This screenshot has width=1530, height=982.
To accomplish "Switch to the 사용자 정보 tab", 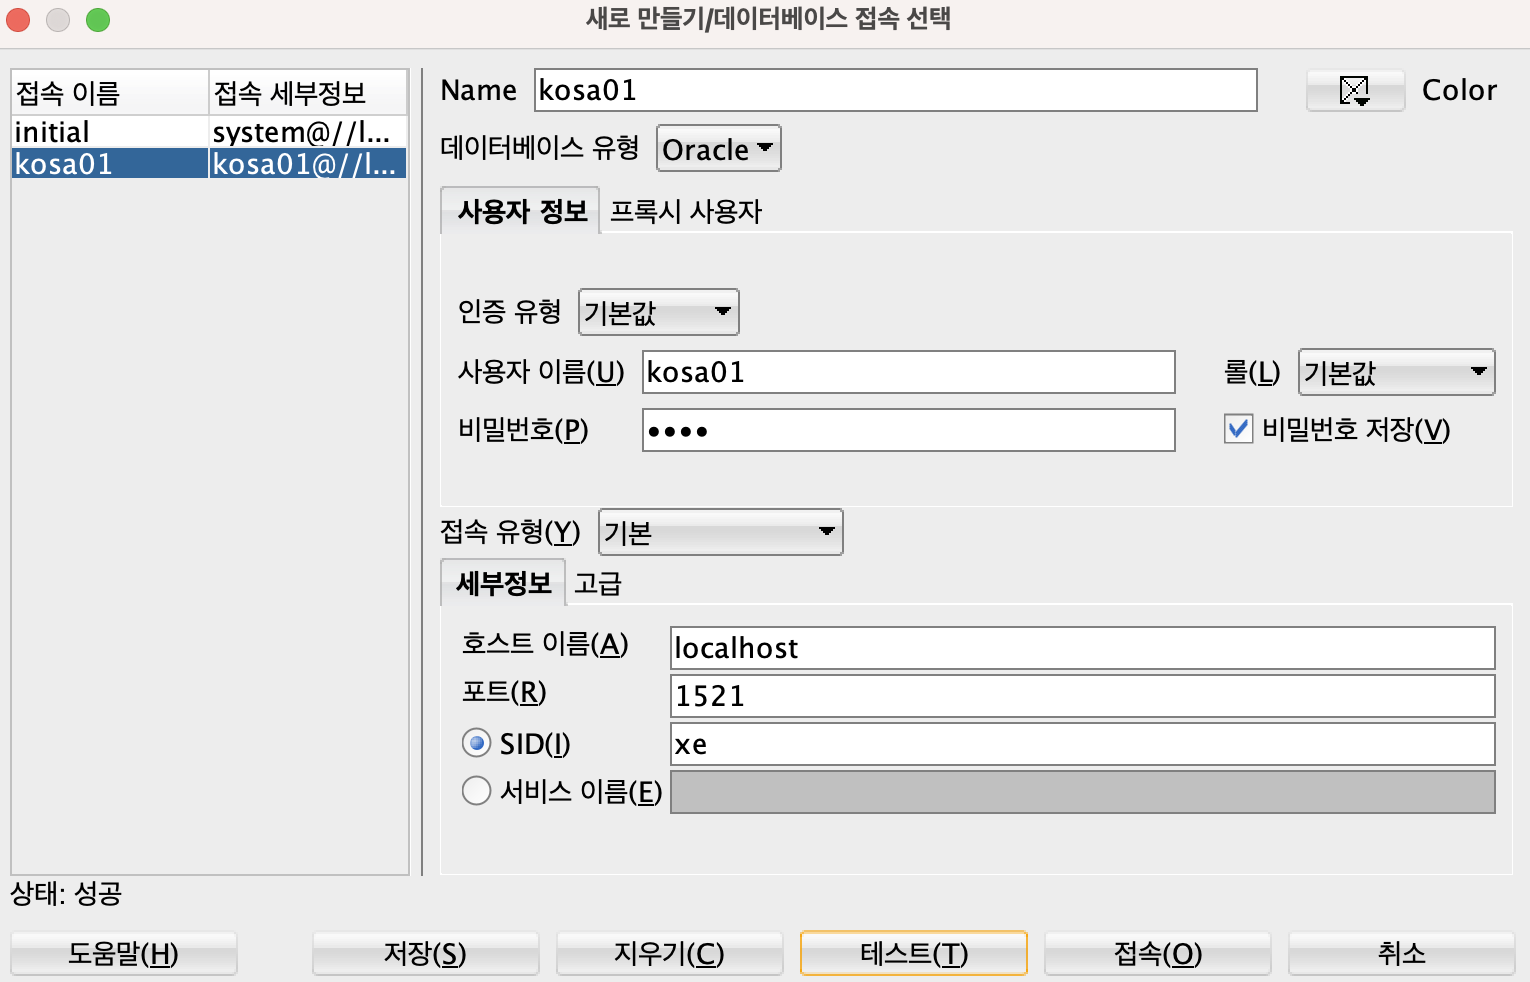I will click(x=521, y=211).
